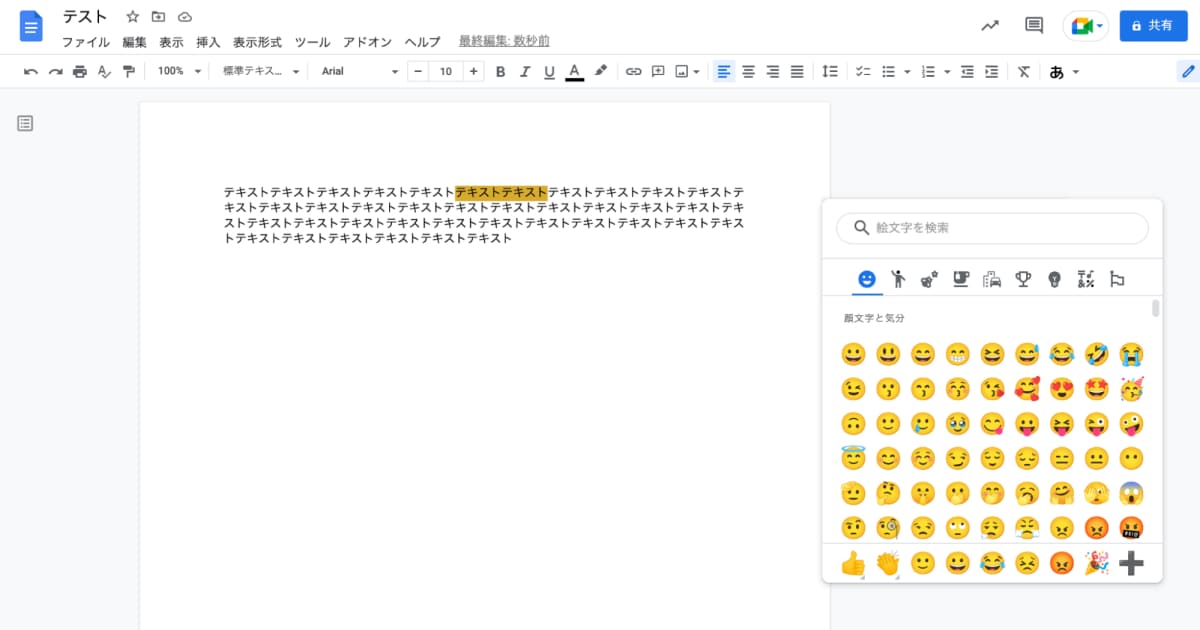Screen dimensions: 1200x630
Task: Clear formatting on selected text
Action: pyautogui.click(x=1023, y=71)
